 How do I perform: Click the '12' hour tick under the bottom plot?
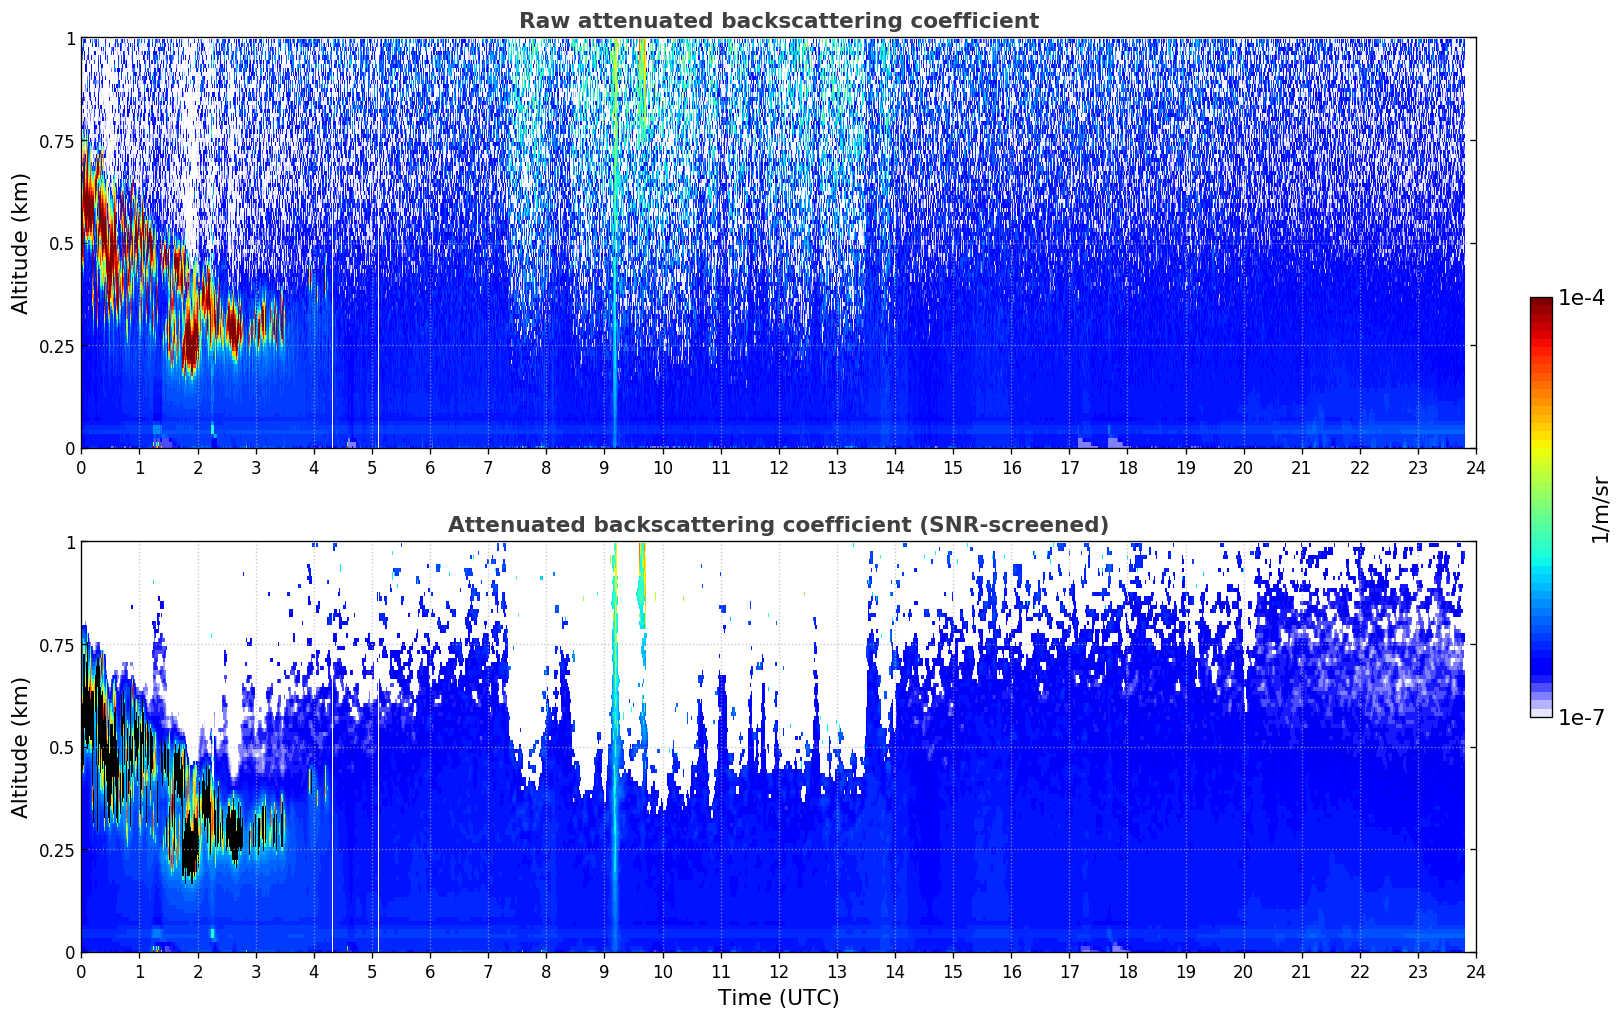[x=778, y=971]
